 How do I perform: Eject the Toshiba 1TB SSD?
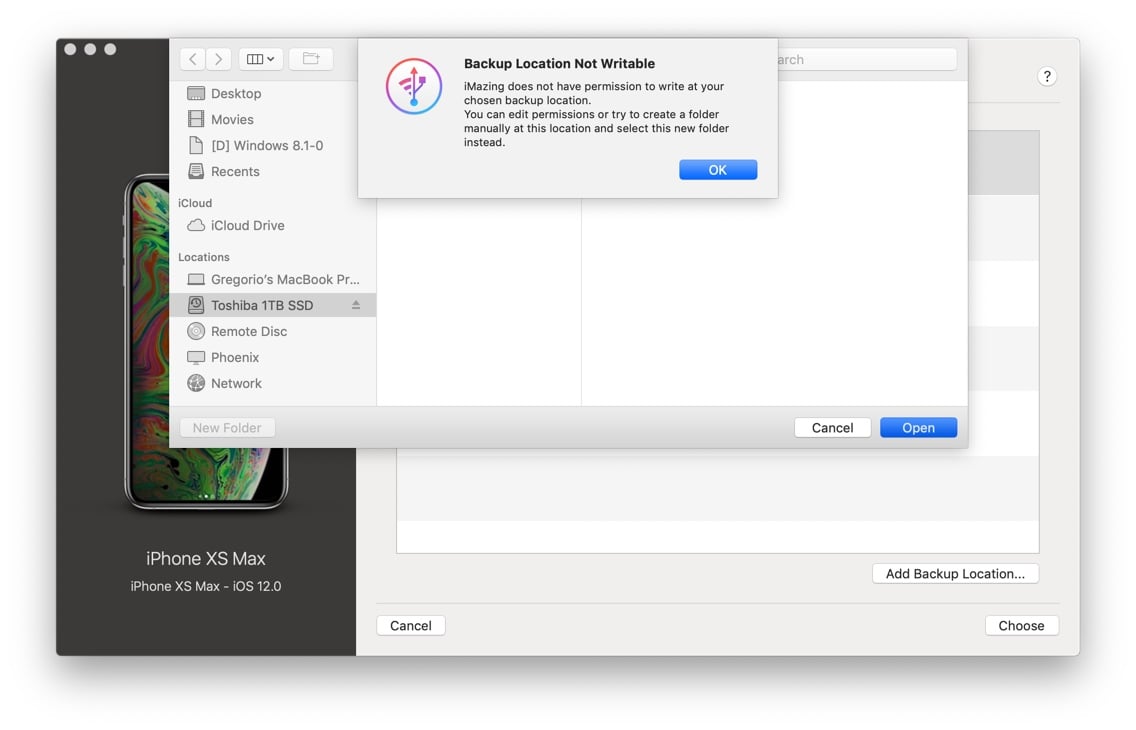pos(356,305)
